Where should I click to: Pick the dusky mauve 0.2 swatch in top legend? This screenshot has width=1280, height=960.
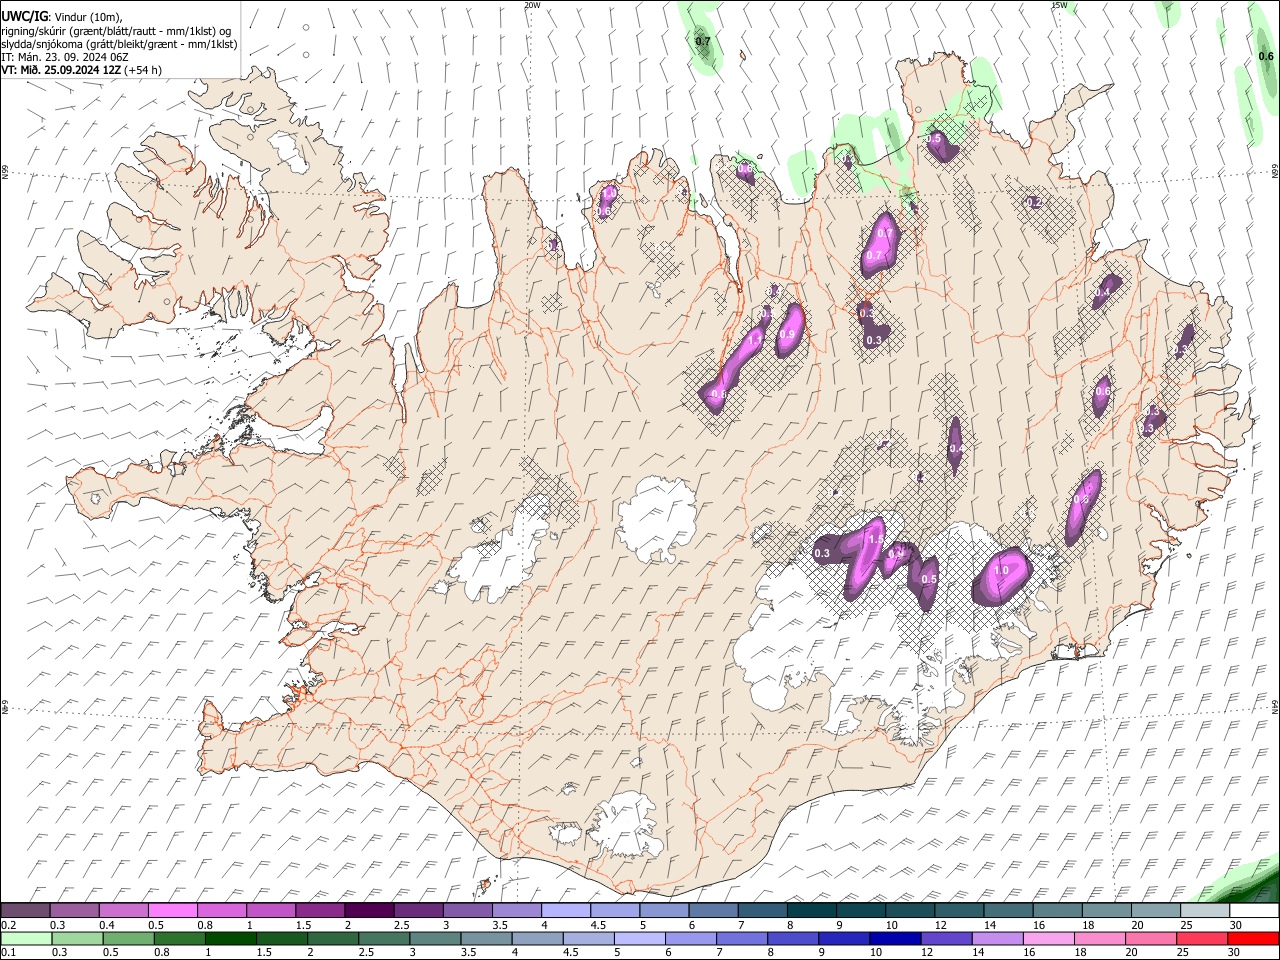[x=26, y=910]
